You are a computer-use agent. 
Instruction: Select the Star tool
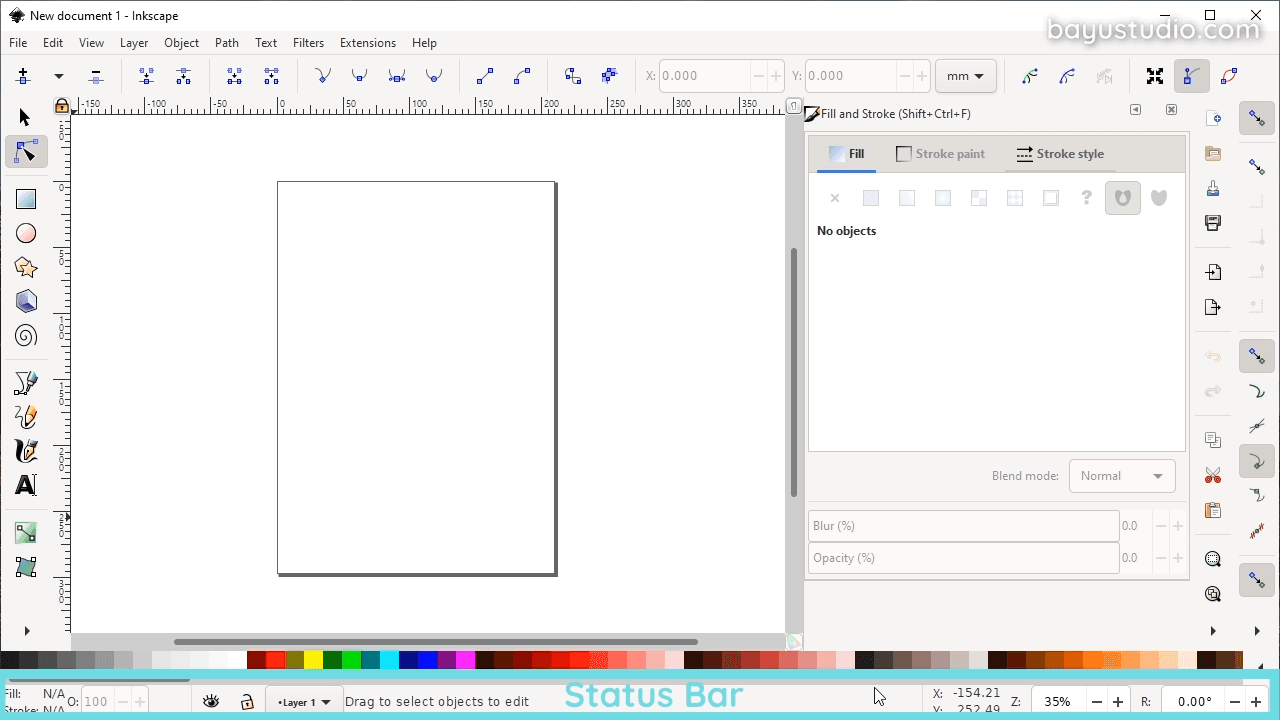pyautogui.click(x=26, y=267)
